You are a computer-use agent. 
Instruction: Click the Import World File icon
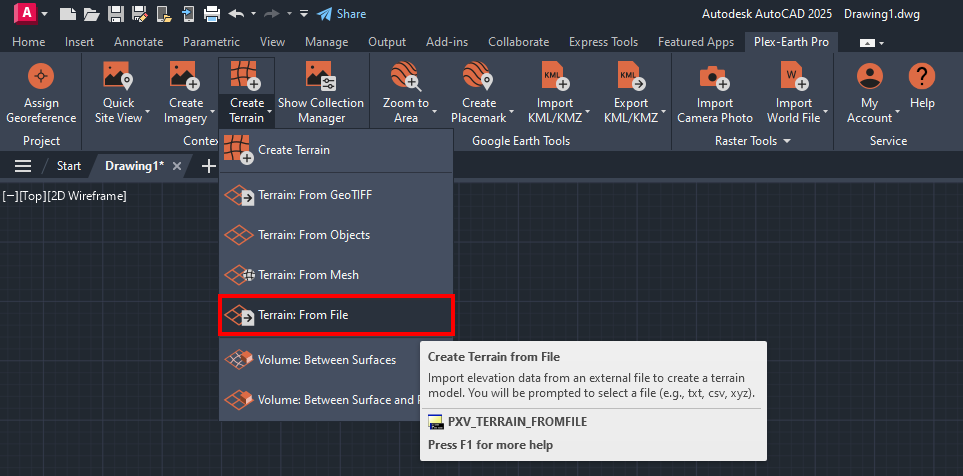(793, 76)
